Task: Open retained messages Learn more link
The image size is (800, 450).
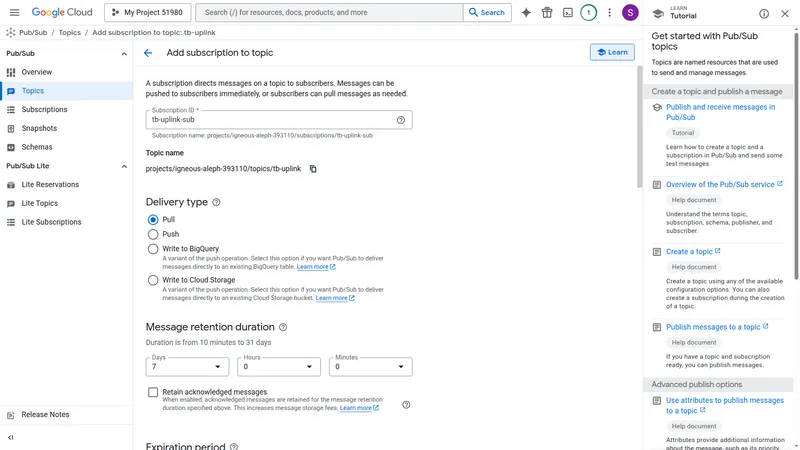Action: tap(359, 408)
